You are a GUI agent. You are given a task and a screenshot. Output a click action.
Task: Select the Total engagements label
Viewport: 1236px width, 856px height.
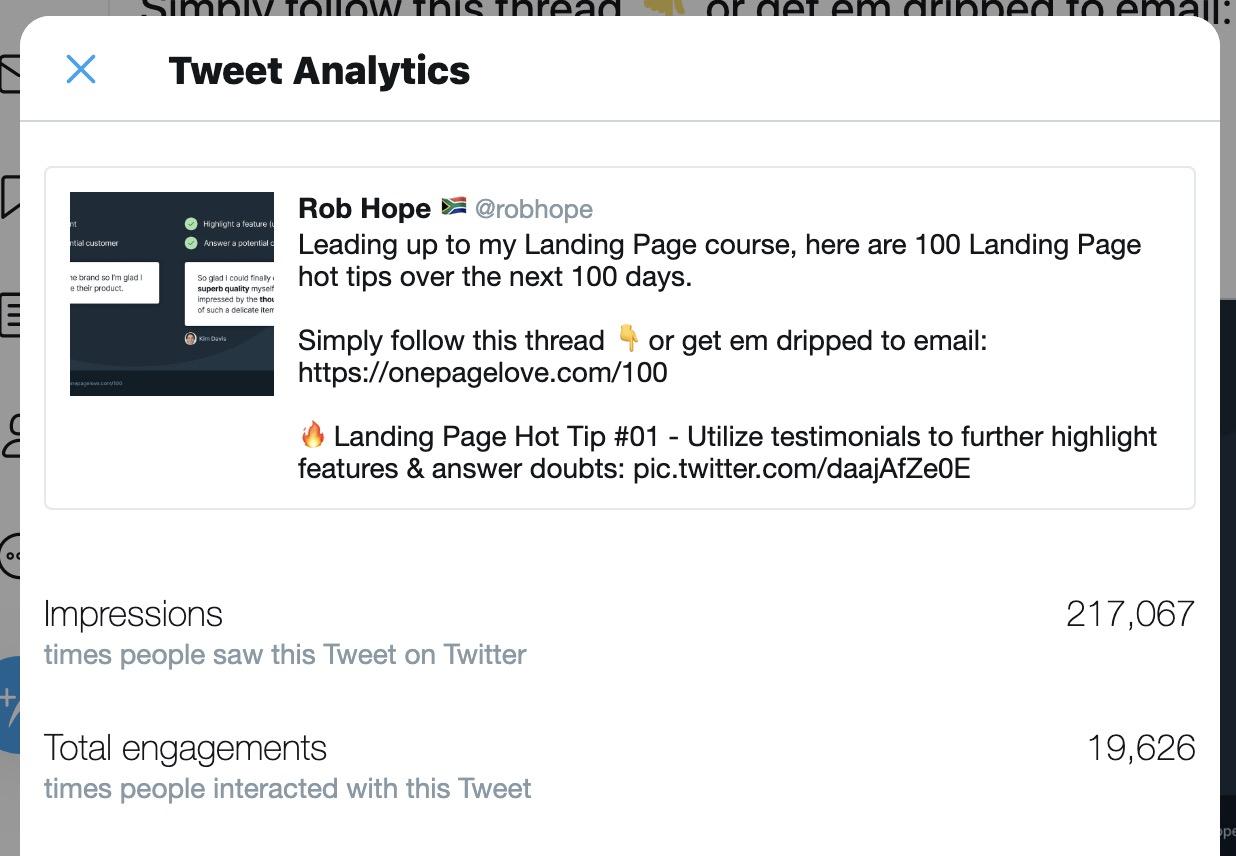click(185, 748)
